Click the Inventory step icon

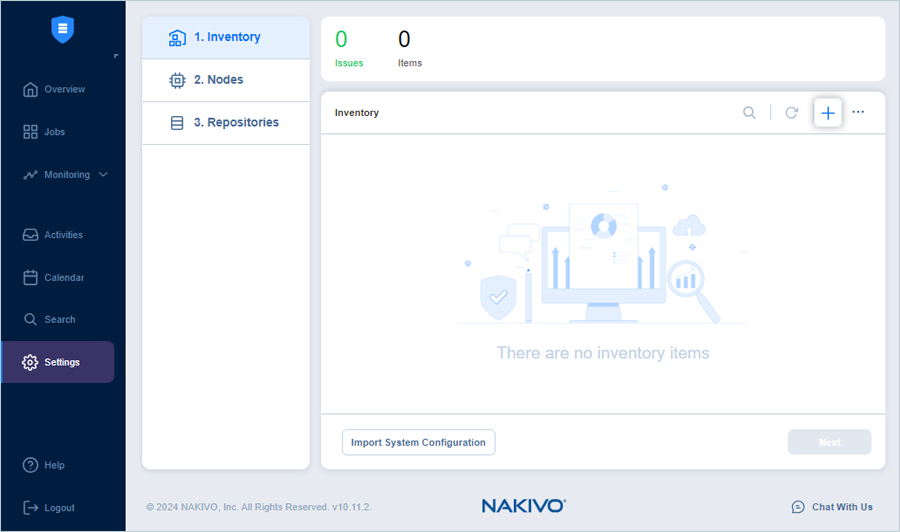pos(177,38)
